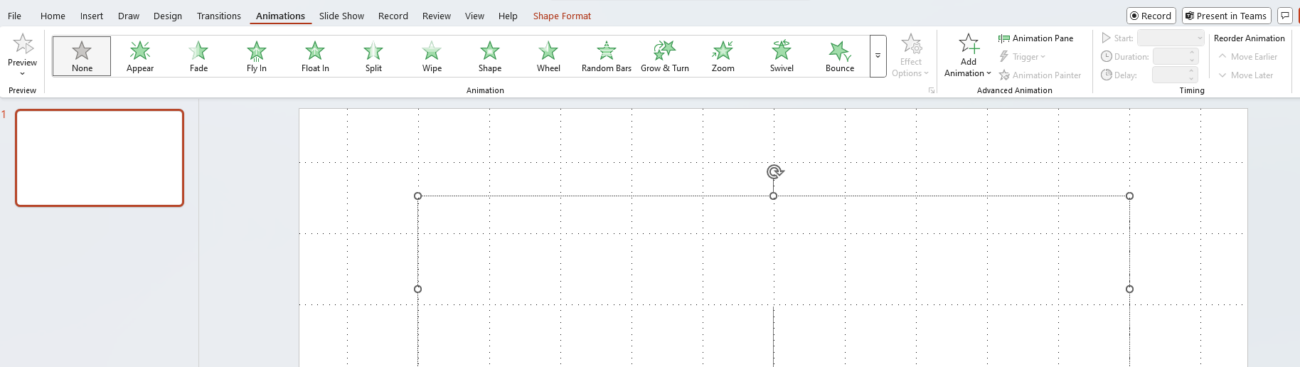Apply the Shape animation
The height and width of the screenshot is (367, 1300).
[x=490, y=57]
